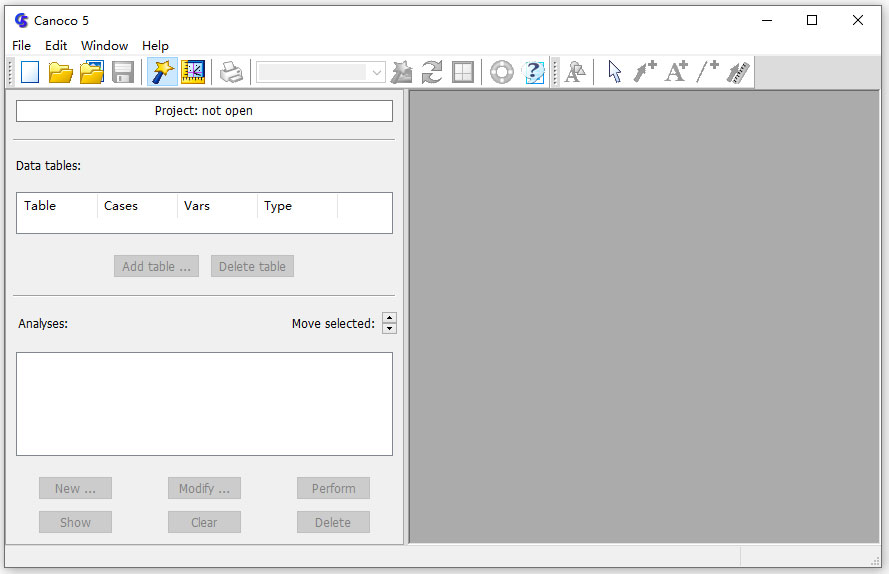Click the grayed floppy disk save icon
The height and width of the screenshot is (574, 889).
[122, 72]
